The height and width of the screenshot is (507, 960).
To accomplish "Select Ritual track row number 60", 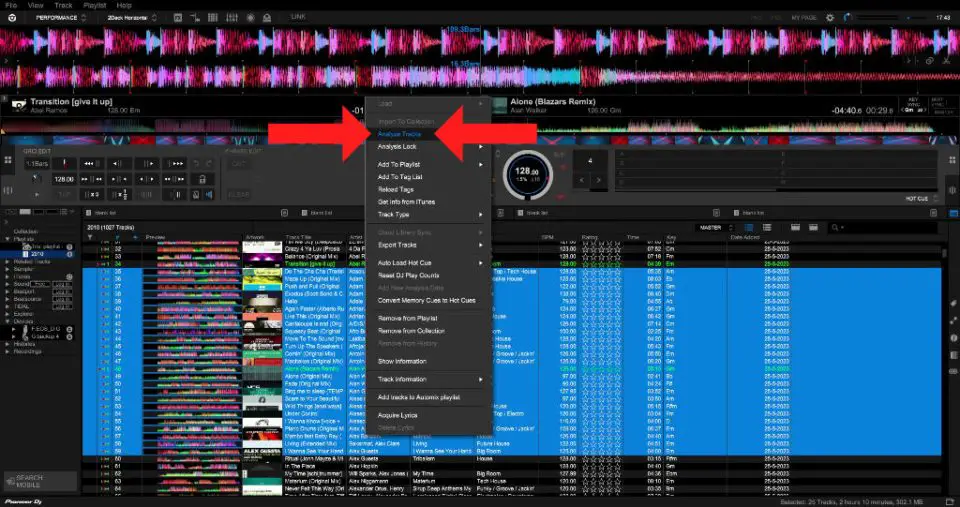I will coord(512,459).
